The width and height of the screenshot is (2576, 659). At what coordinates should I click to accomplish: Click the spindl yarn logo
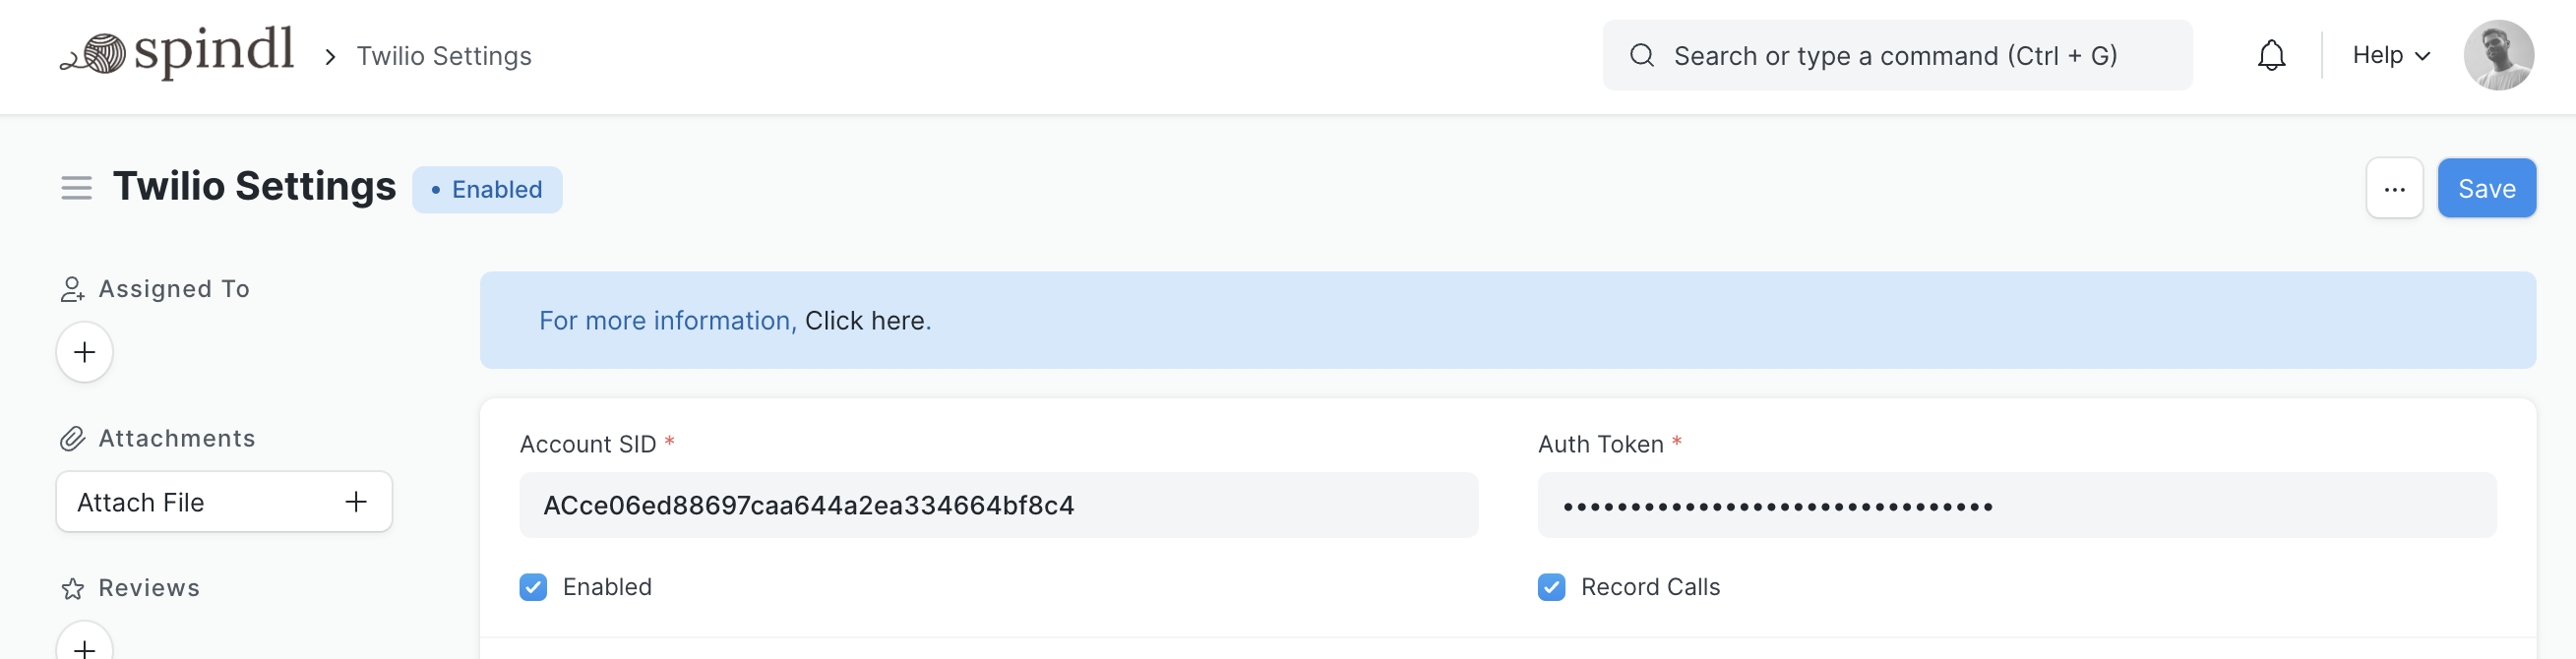[x=176, y=54]
